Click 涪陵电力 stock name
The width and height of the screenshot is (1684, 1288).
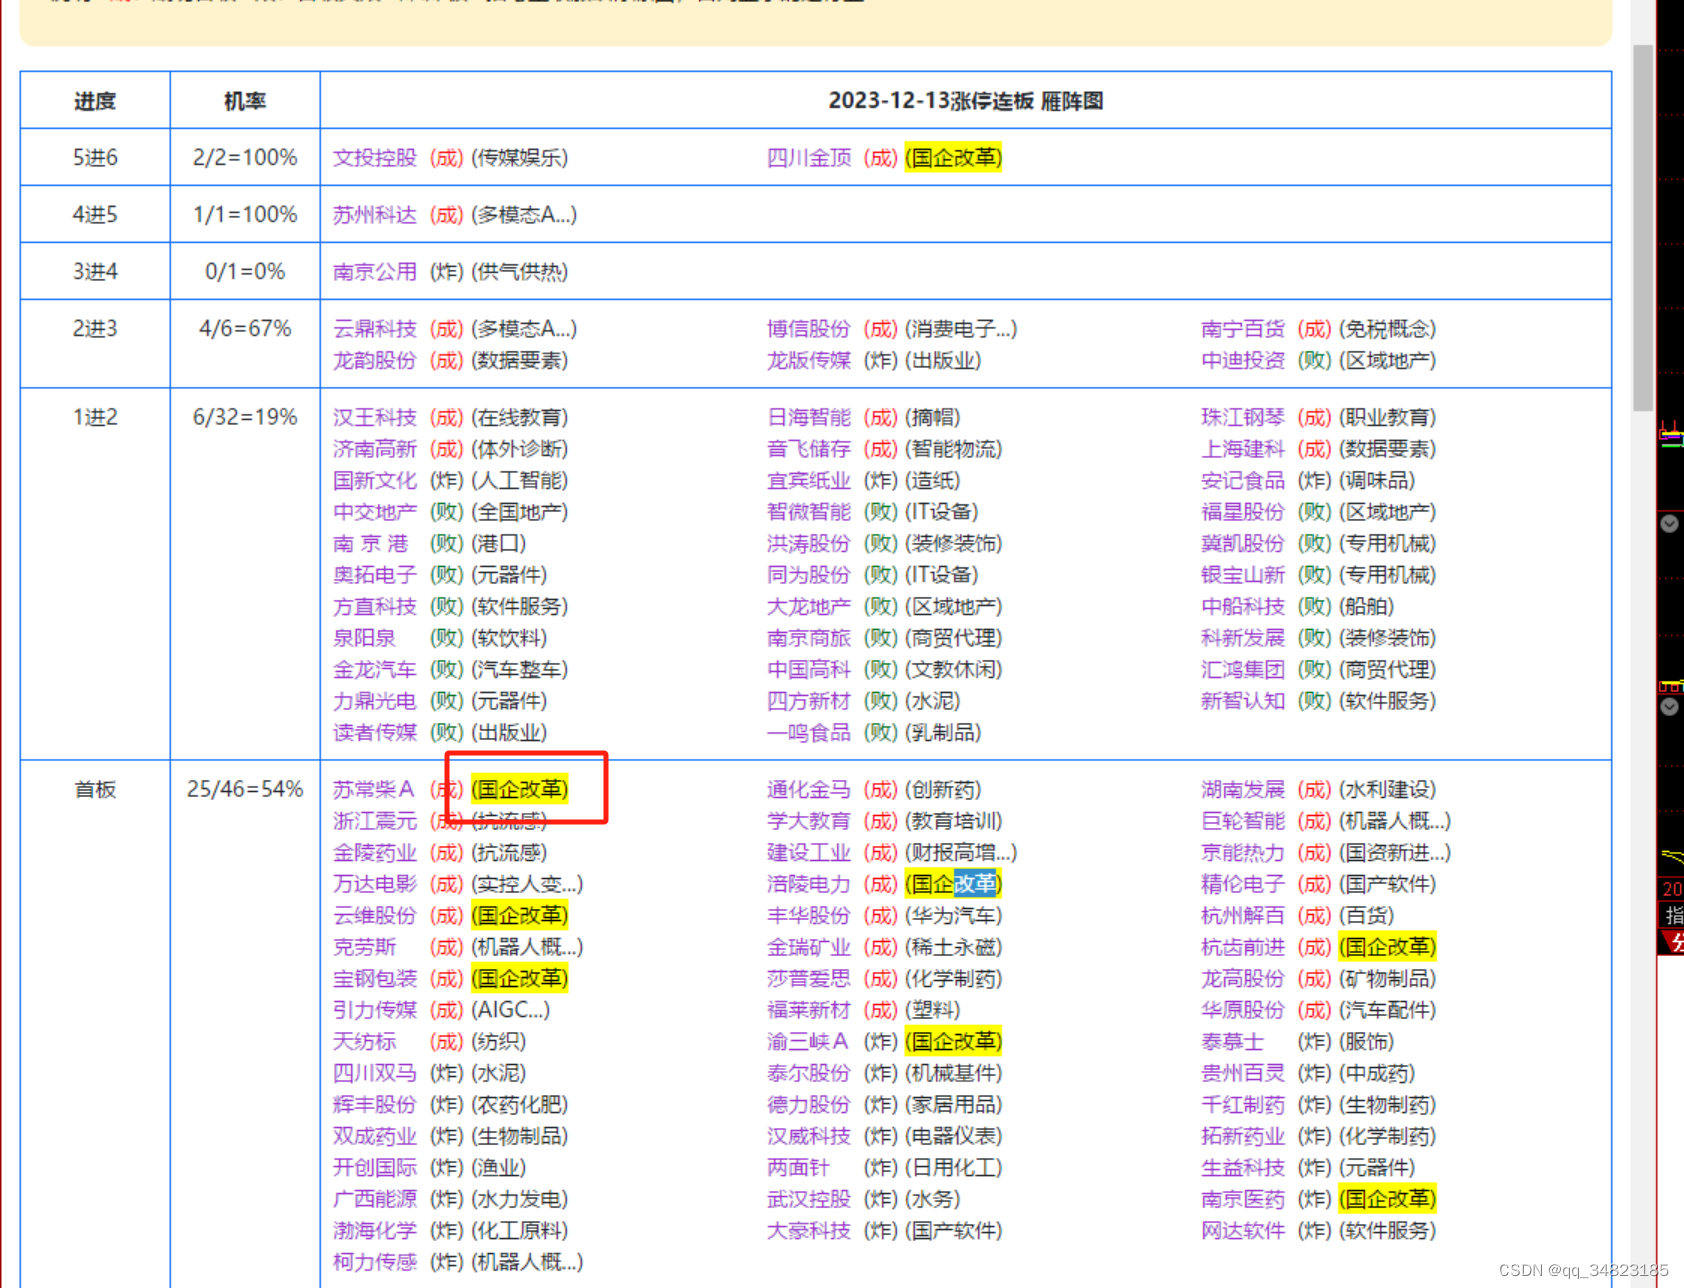click(809, 884)
